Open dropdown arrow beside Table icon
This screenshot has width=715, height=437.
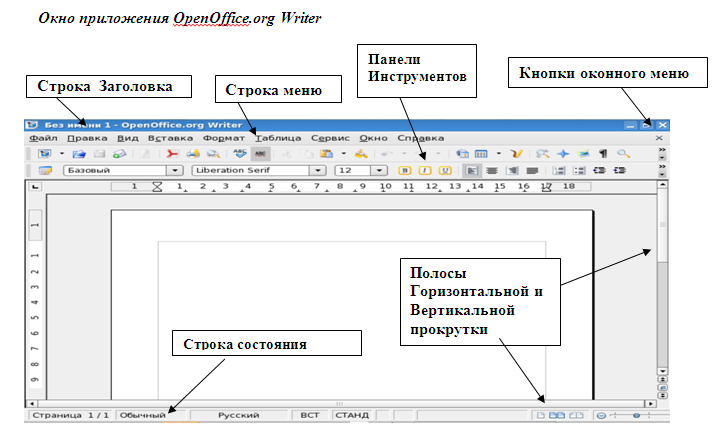[x=498, y=154]
